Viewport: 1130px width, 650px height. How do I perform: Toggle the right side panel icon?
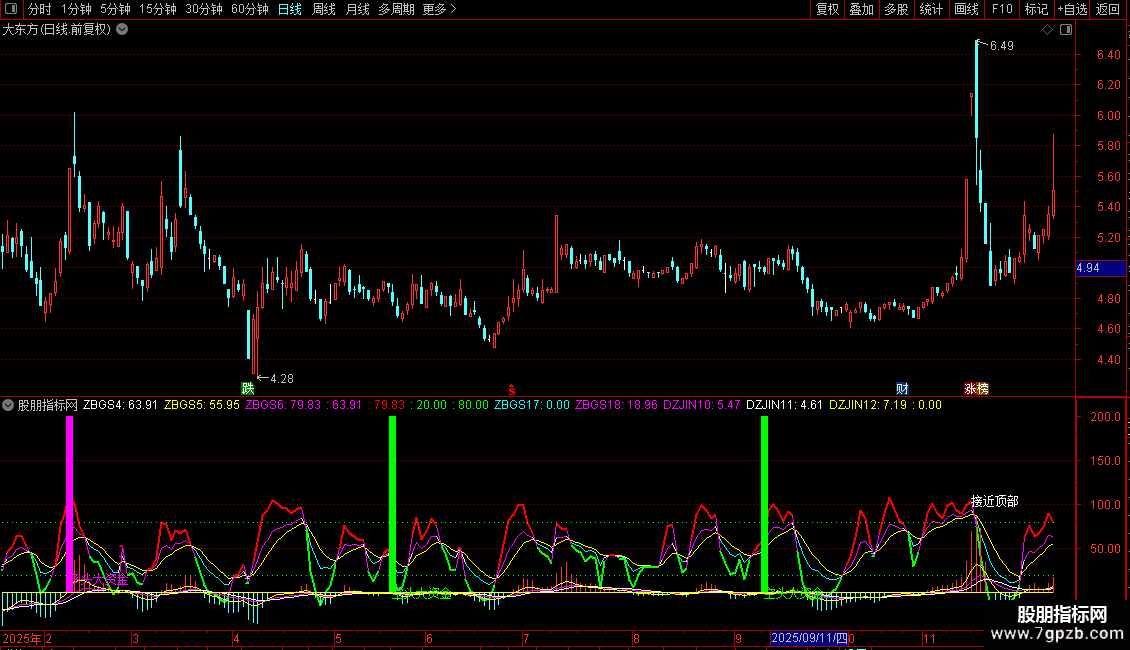point(1066,30)
